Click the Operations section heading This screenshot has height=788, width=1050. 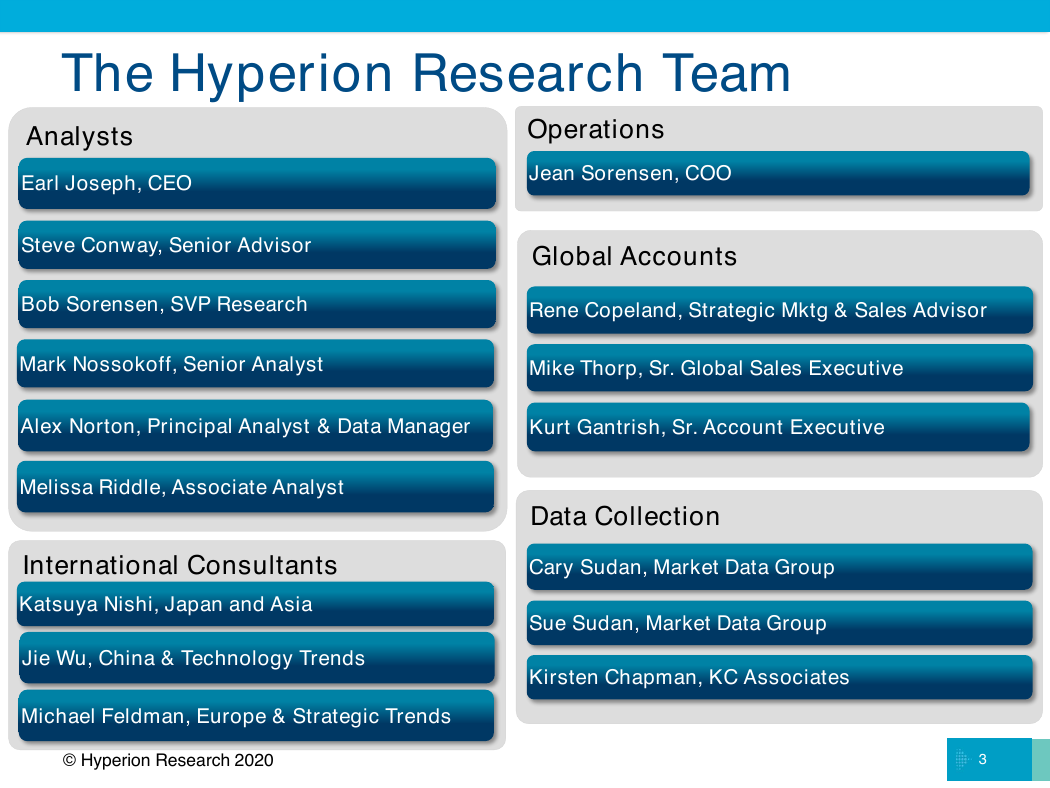(596, 130)
